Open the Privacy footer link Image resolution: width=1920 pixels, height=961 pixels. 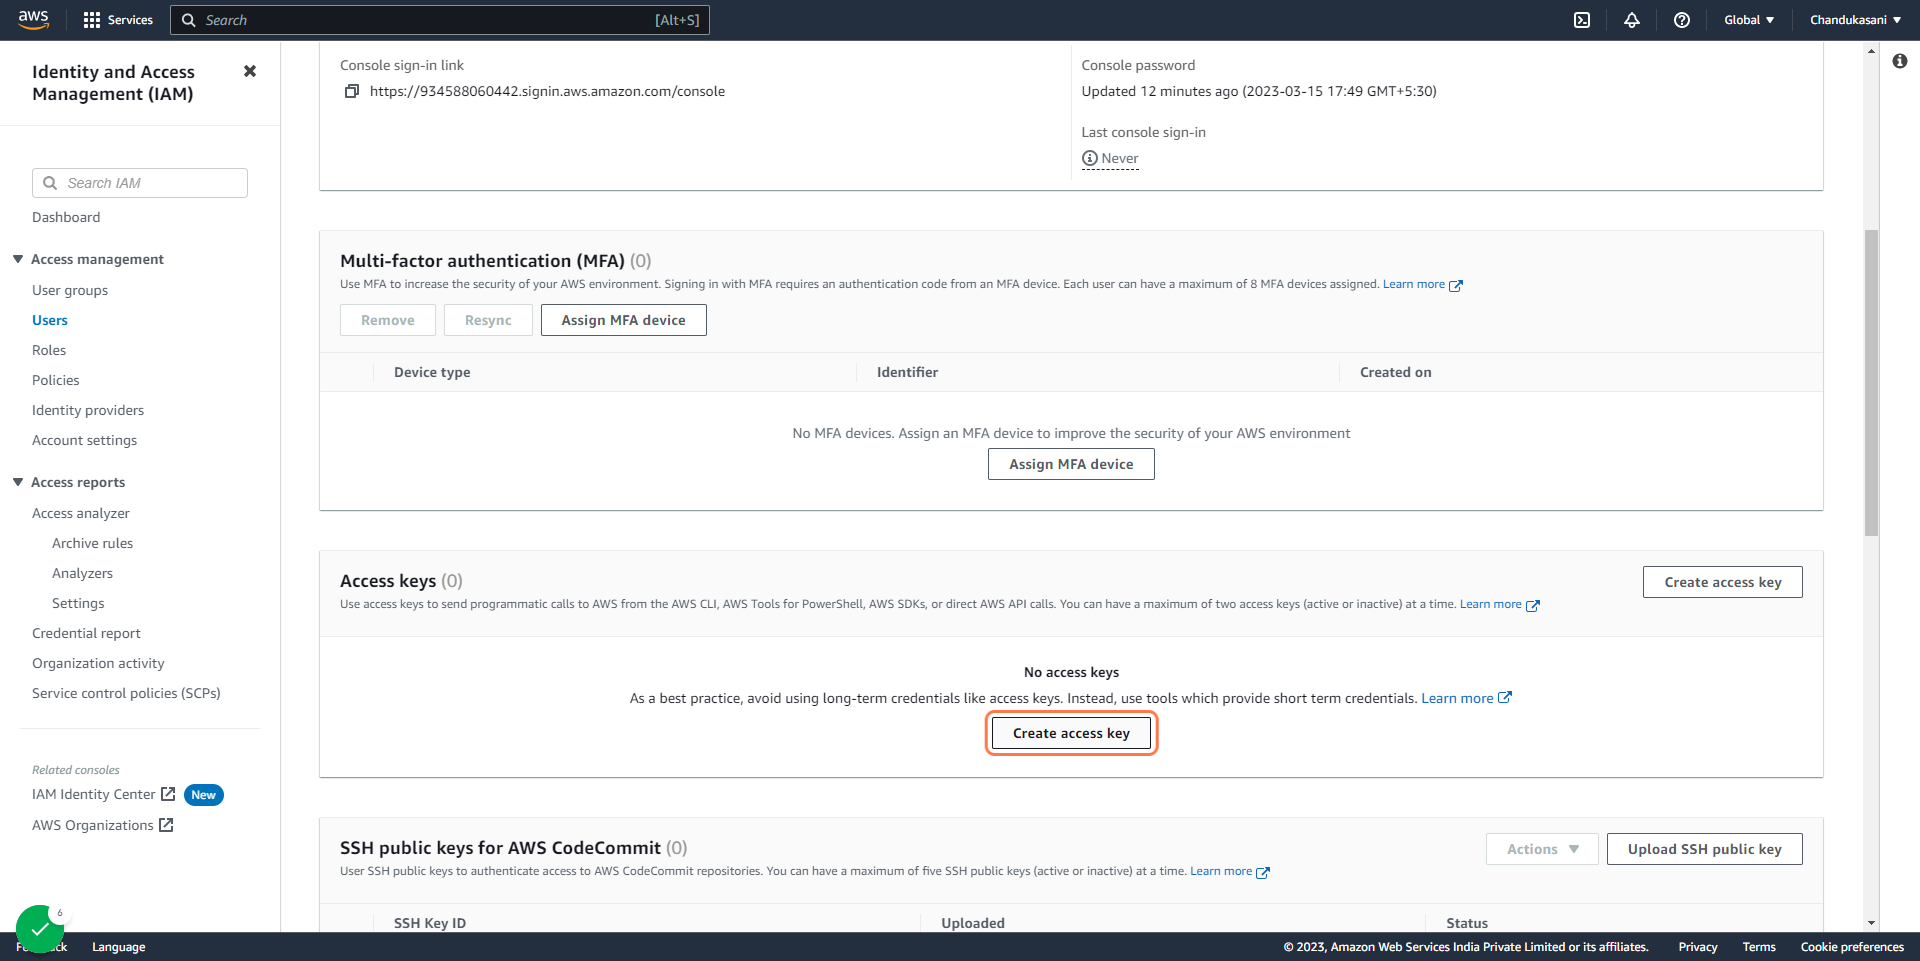point(1698,947)
